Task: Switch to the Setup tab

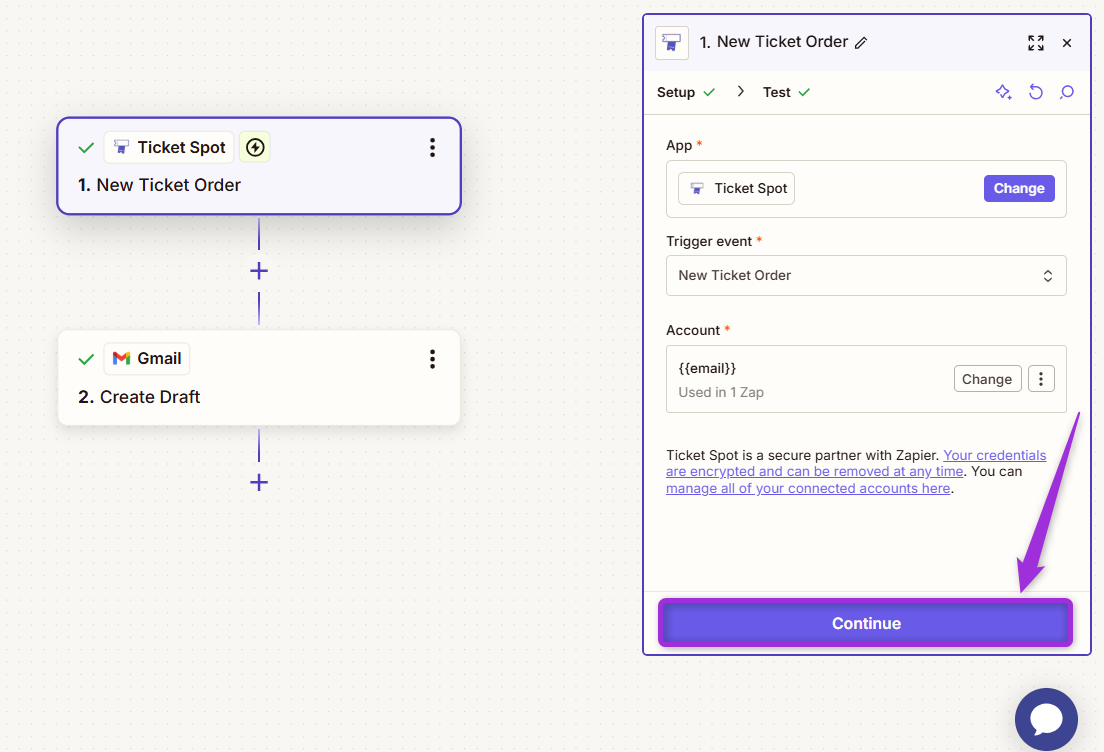Action: [x=686, y=92]
